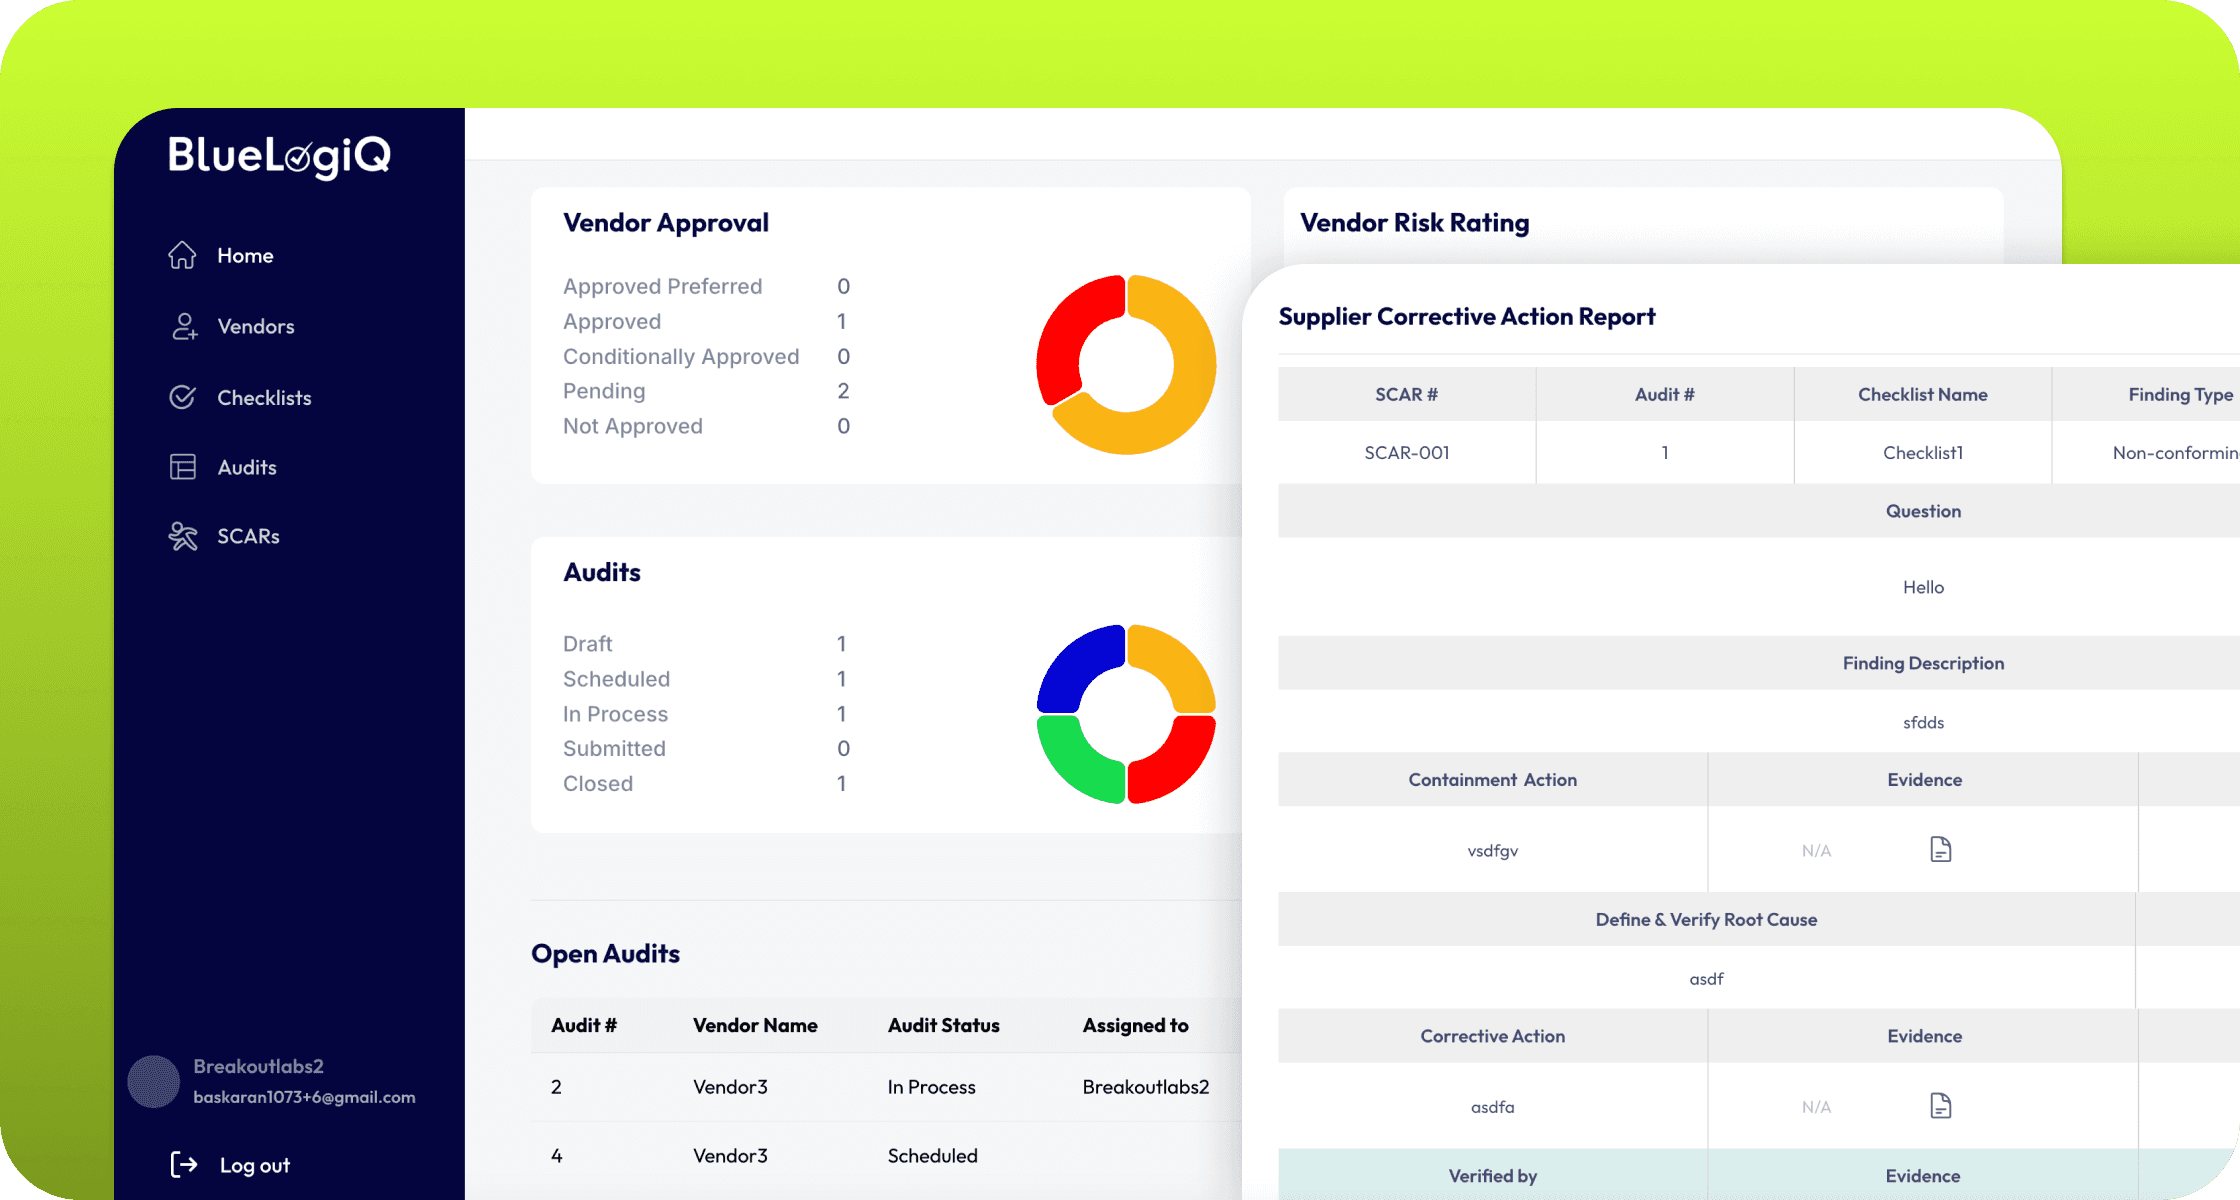The height and width of the screenshot is (1200, 2240).
Task: Click the 'In Process' audit status cell
Action: pos(932,1087)
